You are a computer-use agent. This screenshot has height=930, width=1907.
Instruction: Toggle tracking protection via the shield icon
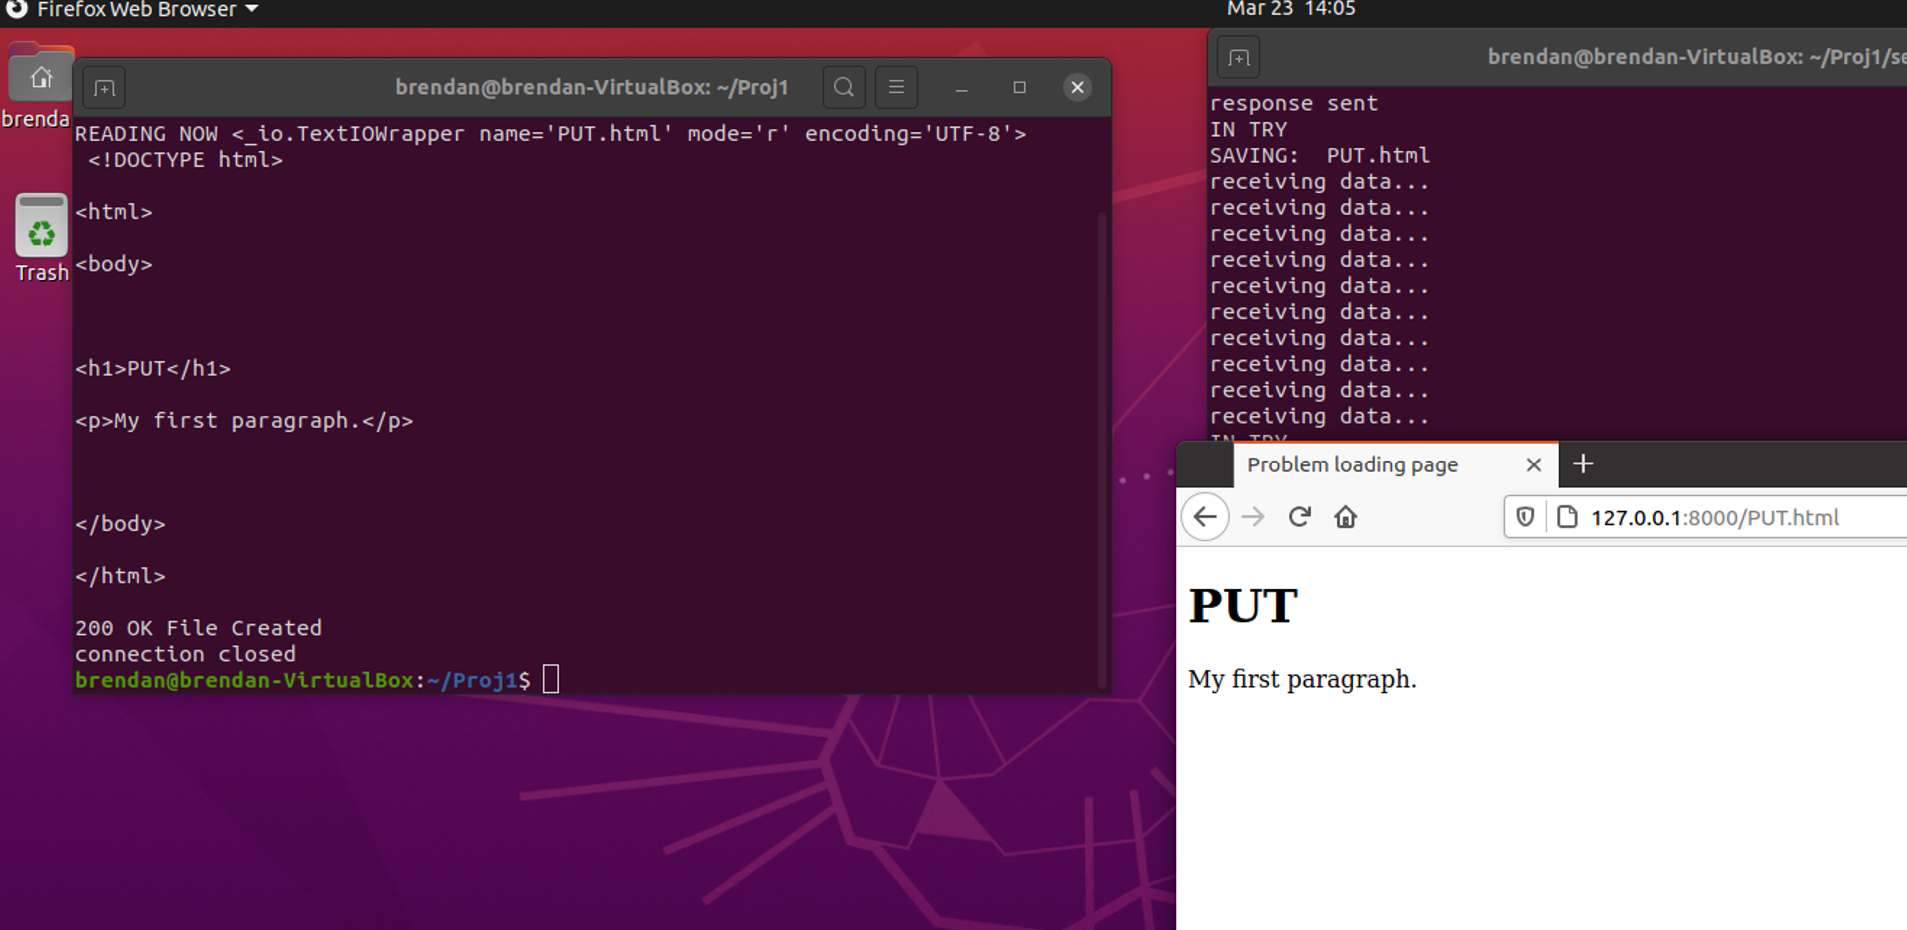click(x=1524, y=517)
